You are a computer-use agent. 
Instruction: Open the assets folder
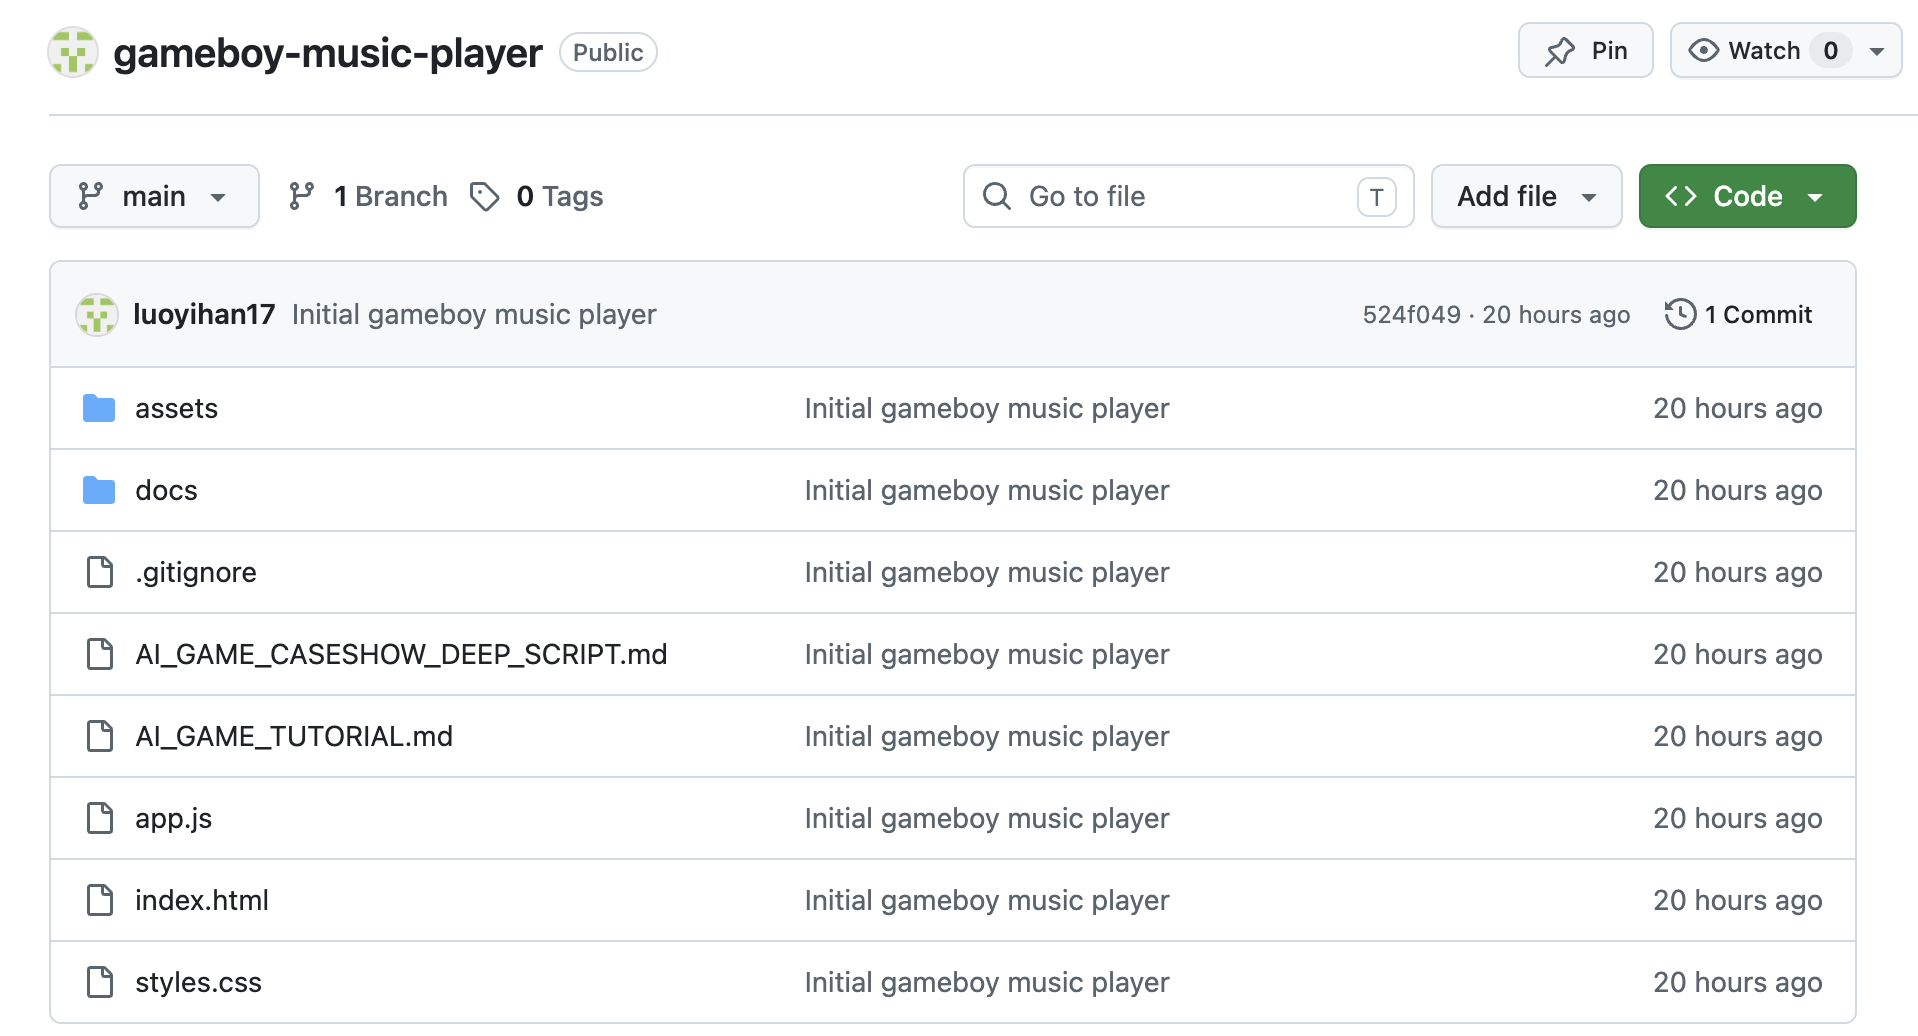point(176,408)
